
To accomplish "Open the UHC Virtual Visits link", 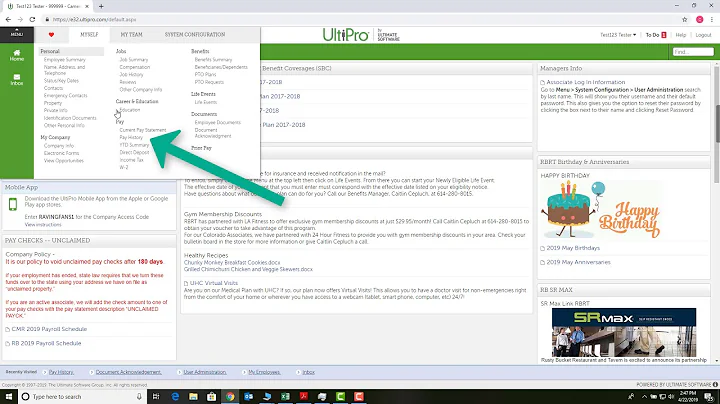I will [214, 283].
